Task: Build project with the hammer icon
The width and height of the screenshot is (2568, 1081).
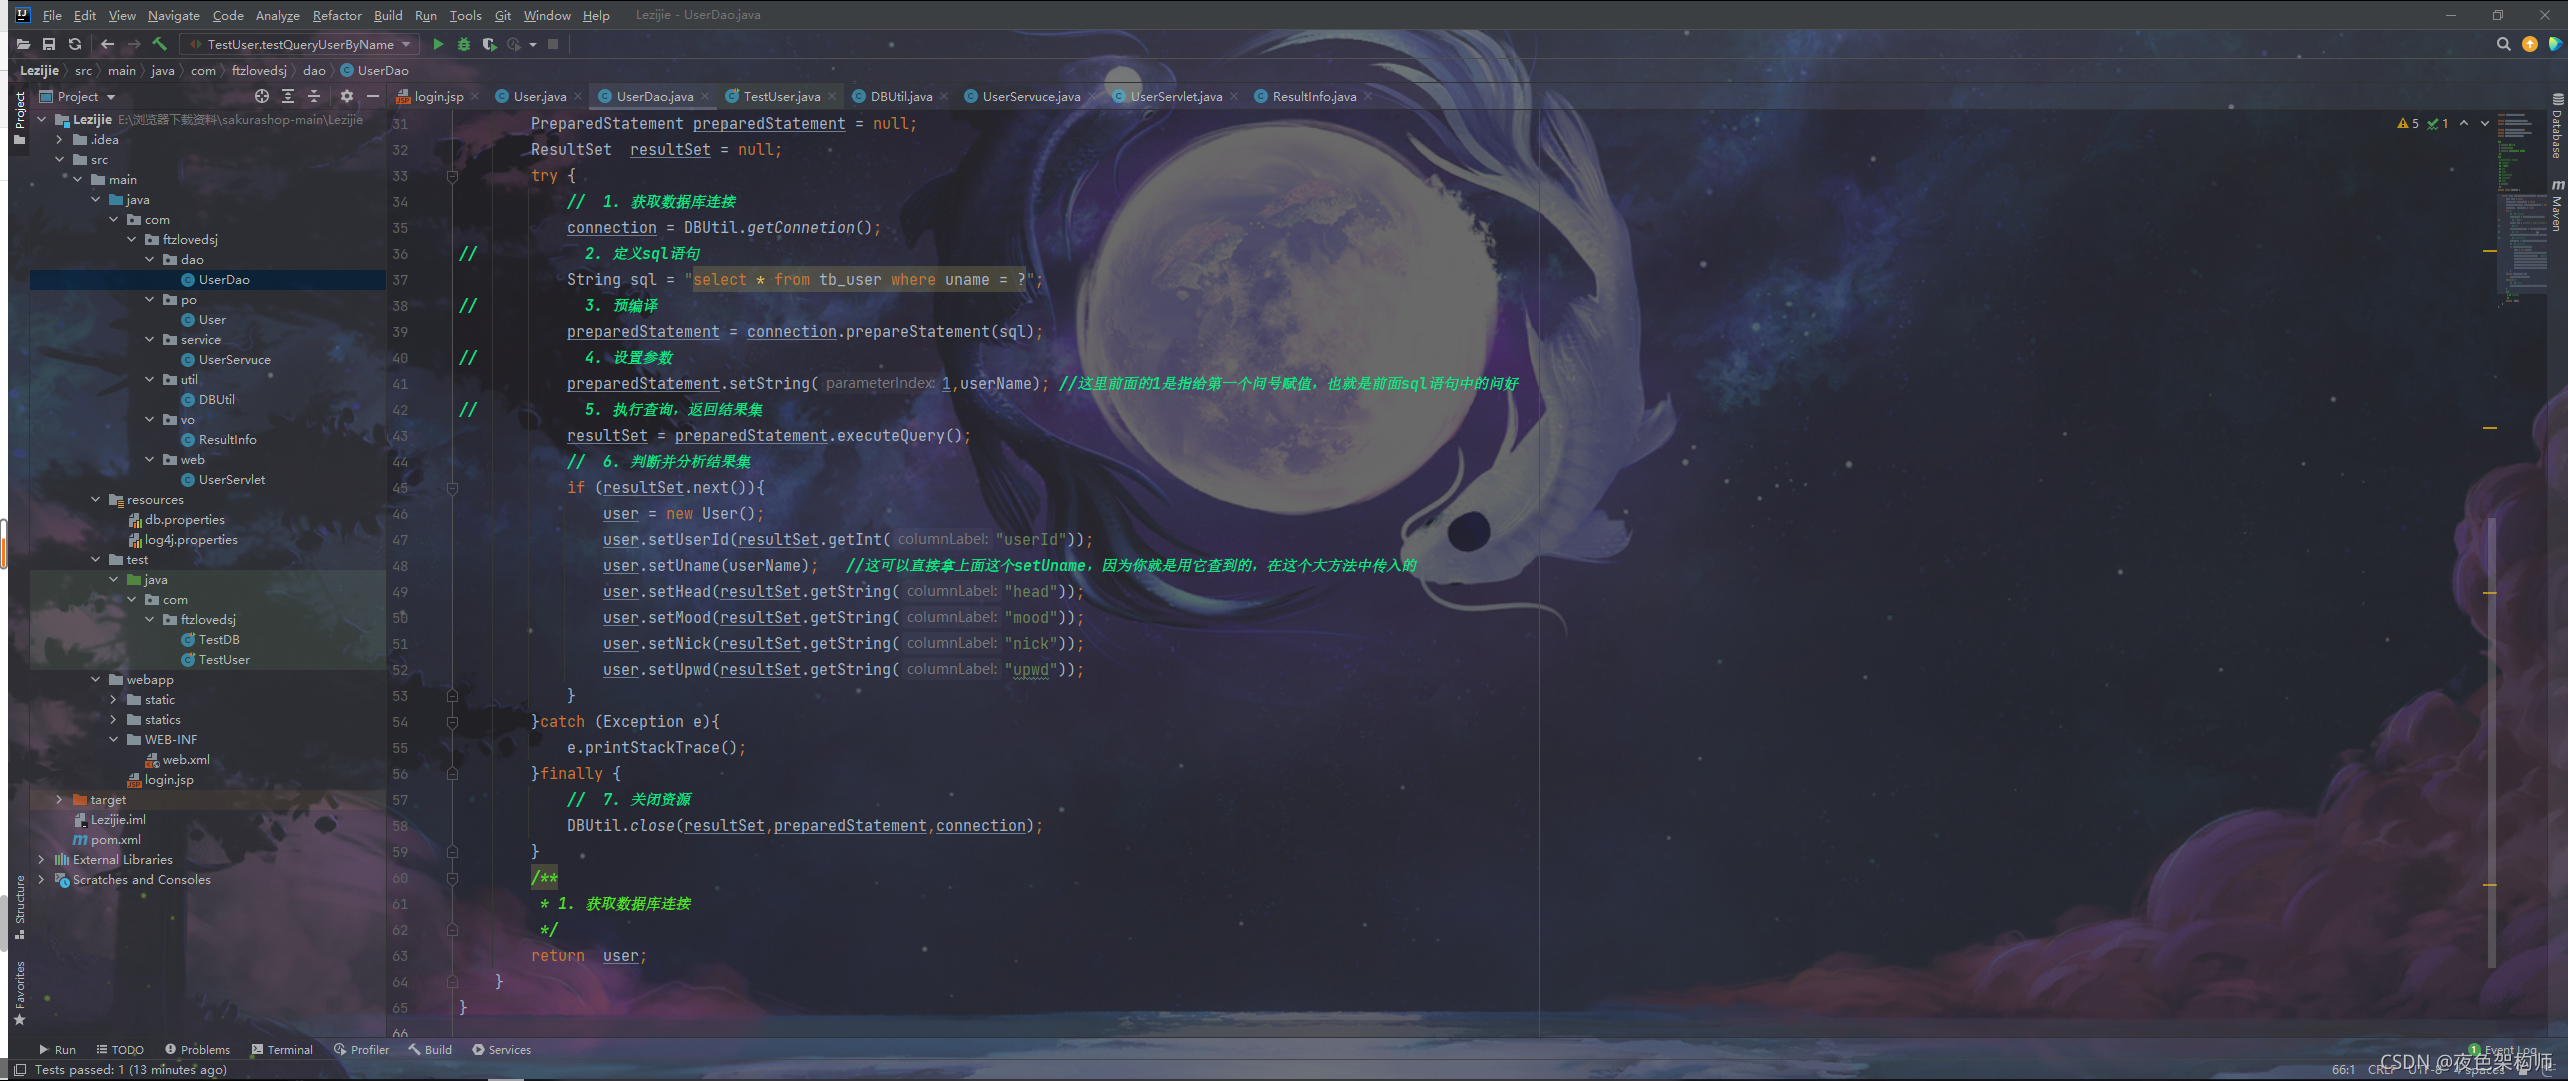Action: (x=160, y=44)
